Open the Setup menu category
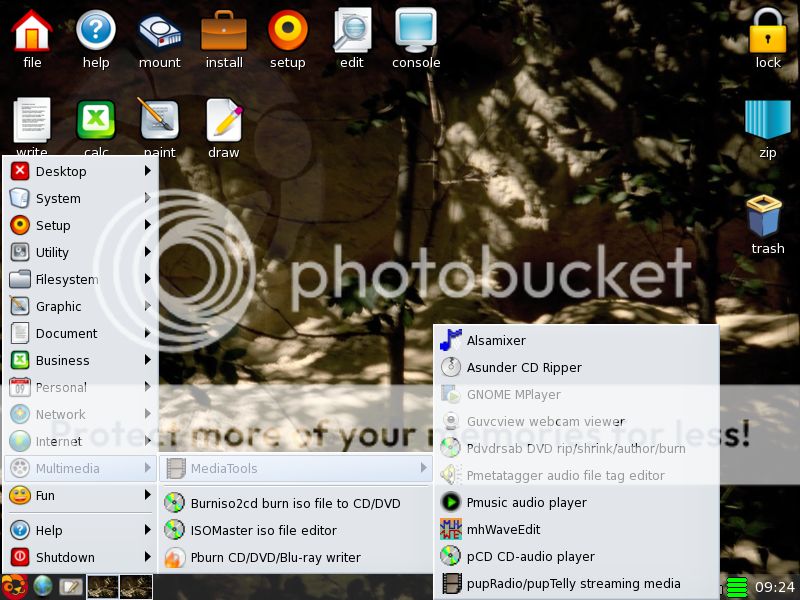This screenshot has width=800, height=600. click(x=81, y=225)
